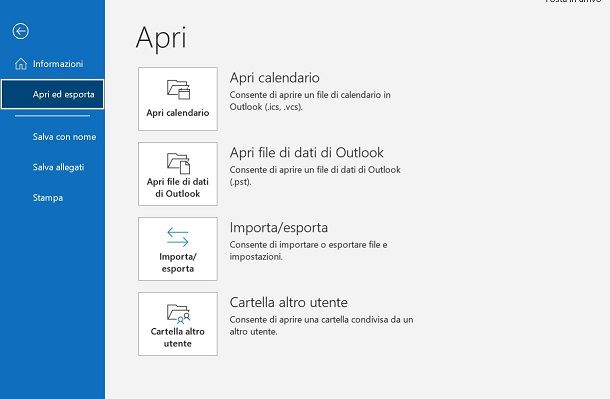610x399 pixels.
Task: Select the Apri calendario heading text
Action: [x=275, y=78]
